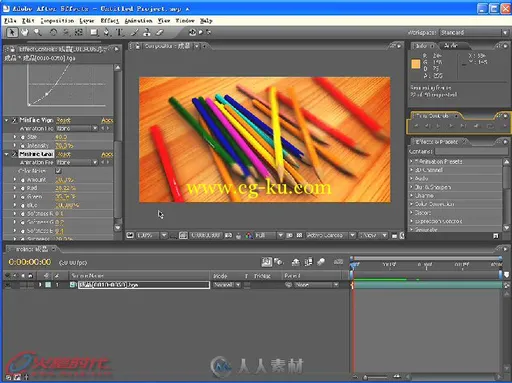
Task: Open Animation Presets dropdown under Misfire Vignette
Action: (77, 128)
